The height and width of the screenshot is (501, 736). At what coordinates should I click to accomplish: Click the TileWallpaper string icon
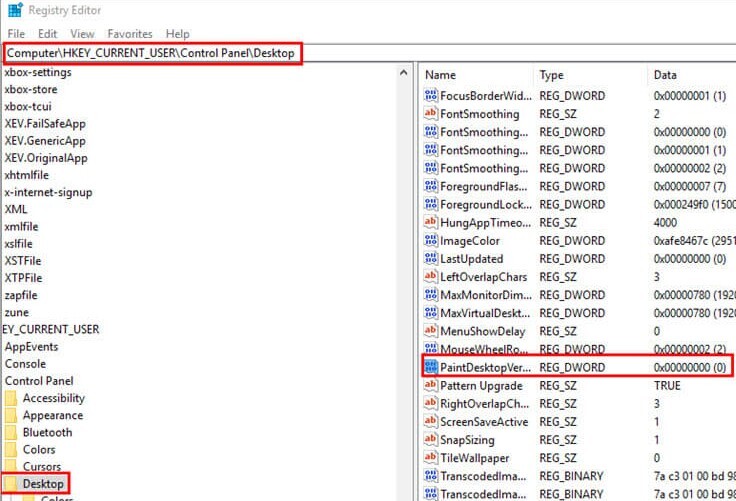pyautogui.click(x=430, y=457)
